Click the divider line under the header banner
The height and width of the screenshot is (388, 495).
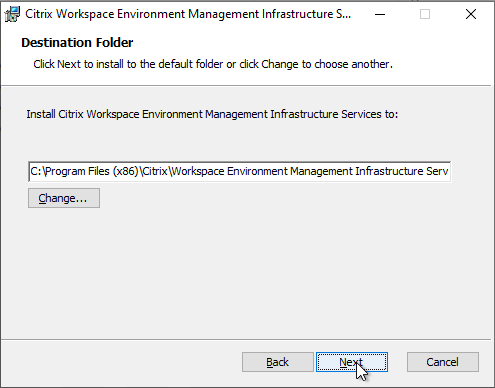pyautogui.click(x=246, y=86)
